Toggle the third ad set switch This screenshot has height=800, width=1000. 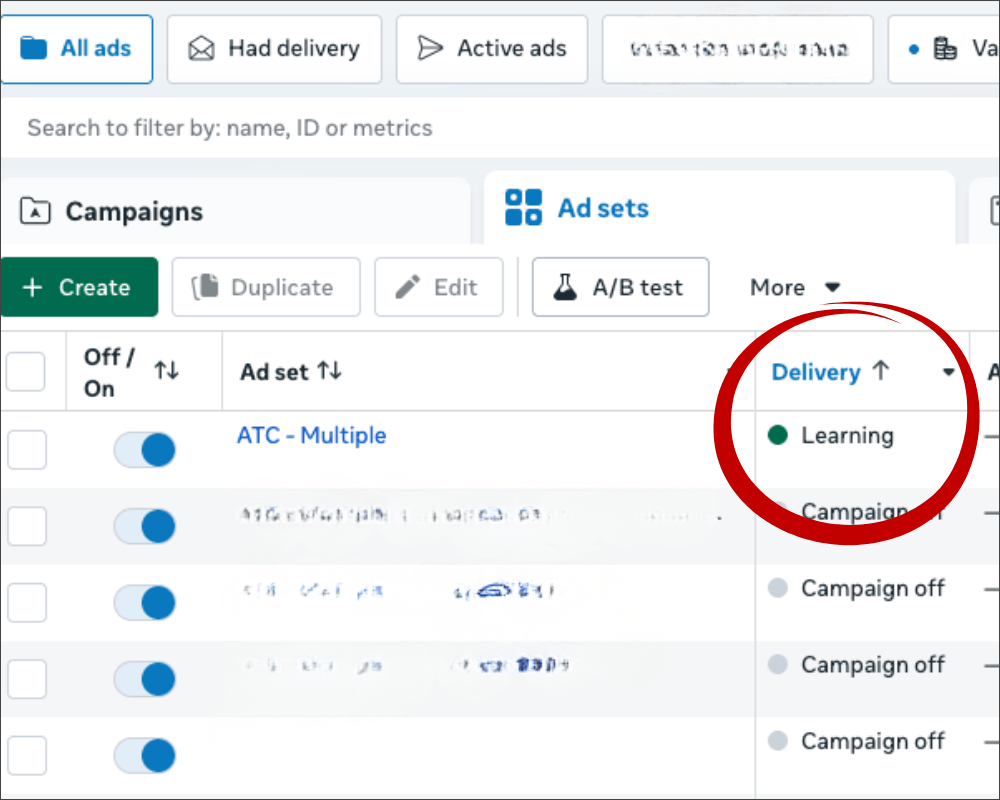pyautogui.click(x=145, y=603)
